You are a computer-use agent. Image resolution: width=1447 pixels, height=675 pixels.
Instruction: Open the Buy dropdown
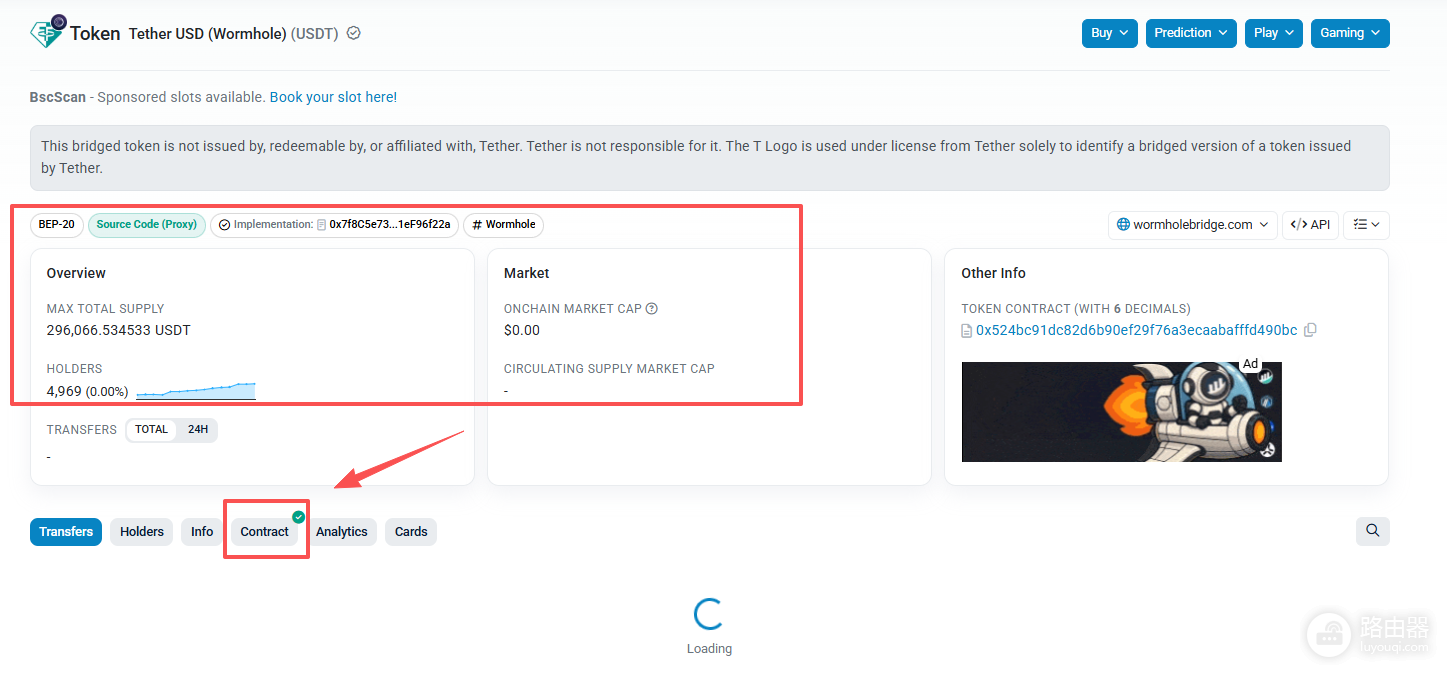(1110, 33)
